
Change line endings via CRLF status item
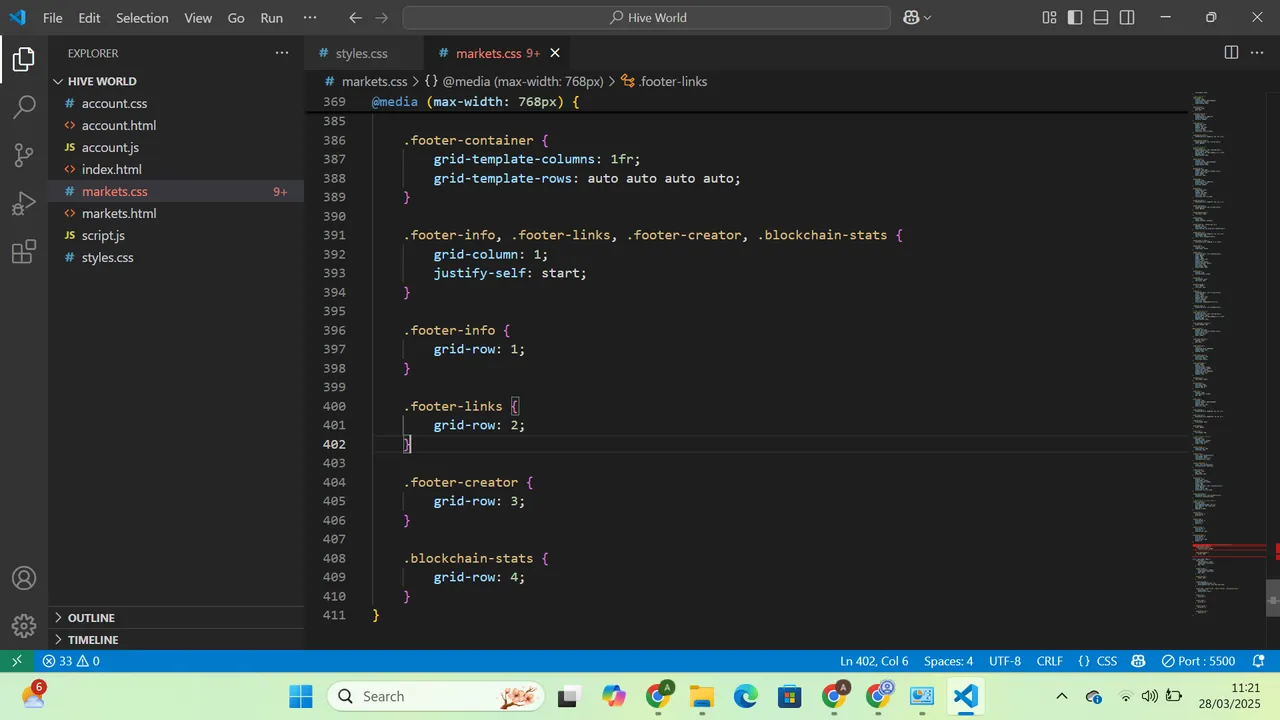tap(1050, 661)
